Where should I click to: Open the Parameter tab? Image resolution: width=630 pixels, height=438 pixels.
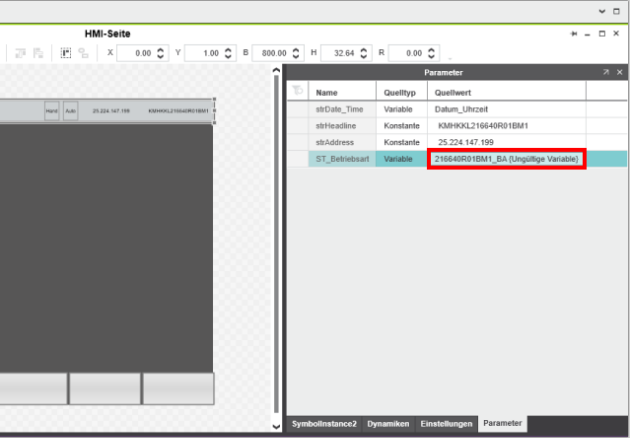point(502,423)
